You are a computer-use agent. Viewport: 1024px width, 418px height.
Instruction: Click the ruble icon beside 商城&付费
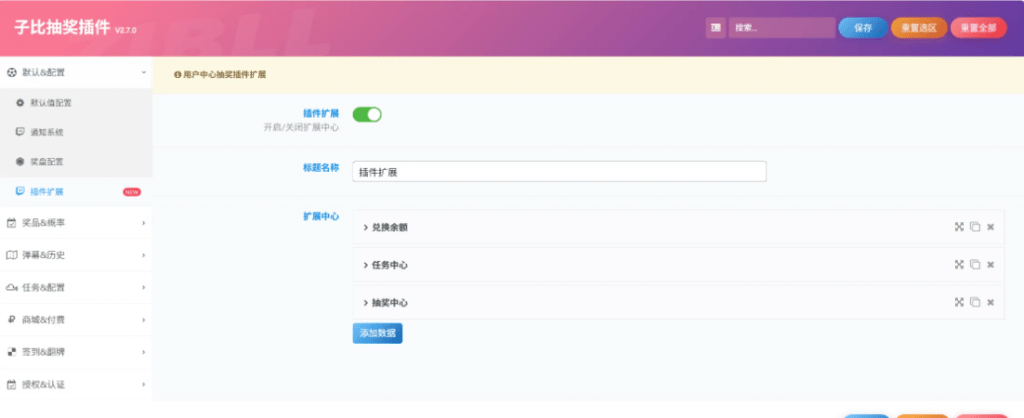click(x=11, y=319)
